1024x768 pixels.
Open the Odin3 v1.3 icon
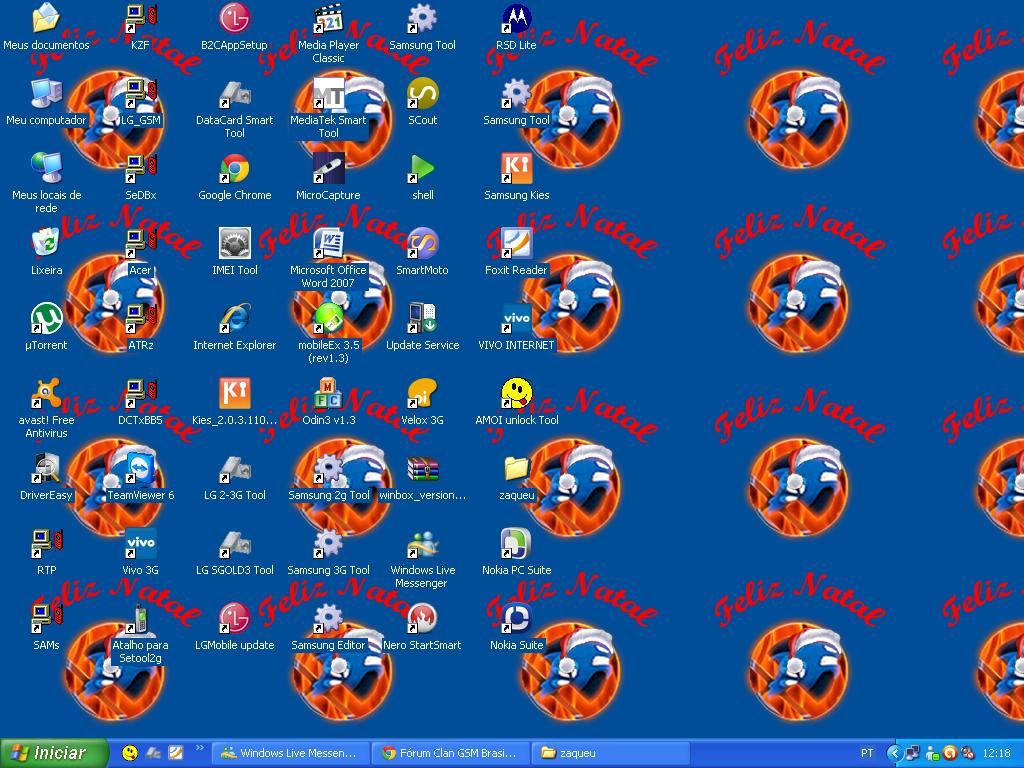tap(328, 394)
